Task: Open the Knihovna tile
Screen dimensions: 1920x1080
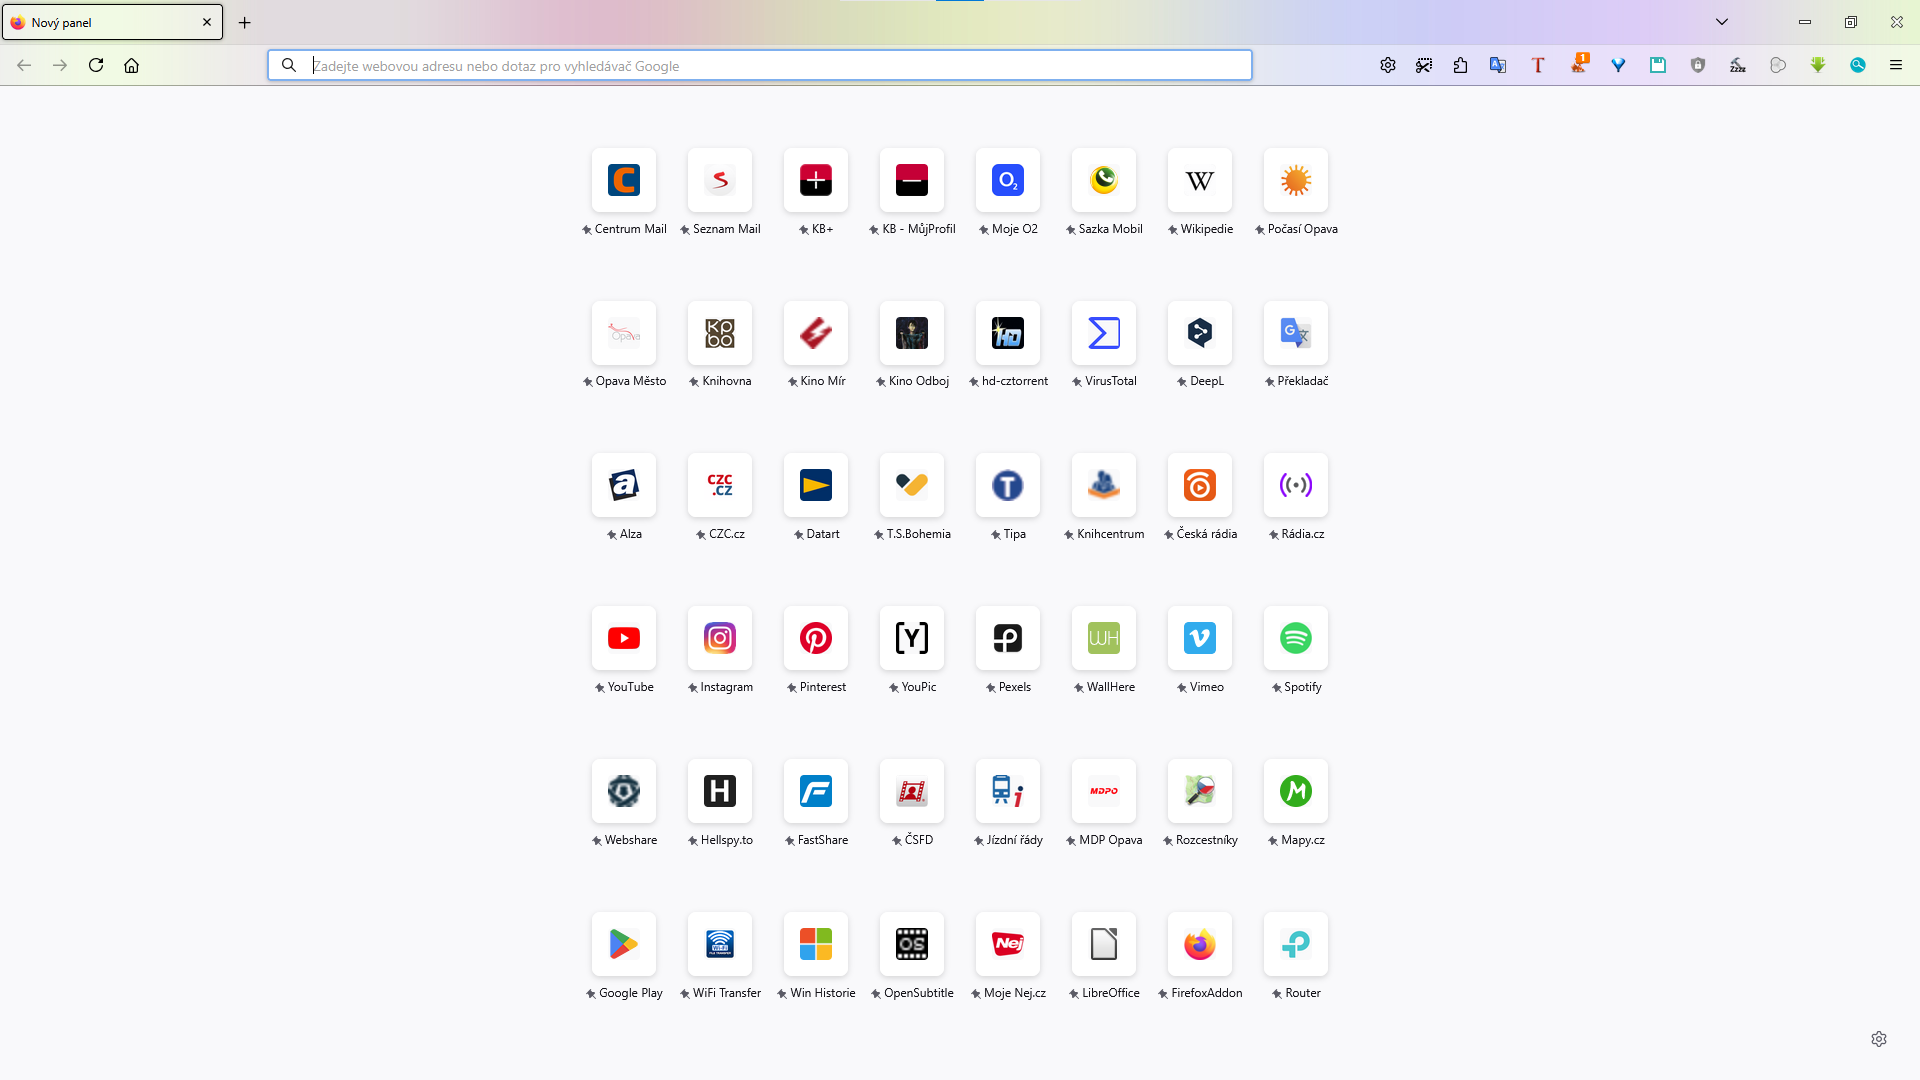Action: pyautogui.click(x=720, y=333)
